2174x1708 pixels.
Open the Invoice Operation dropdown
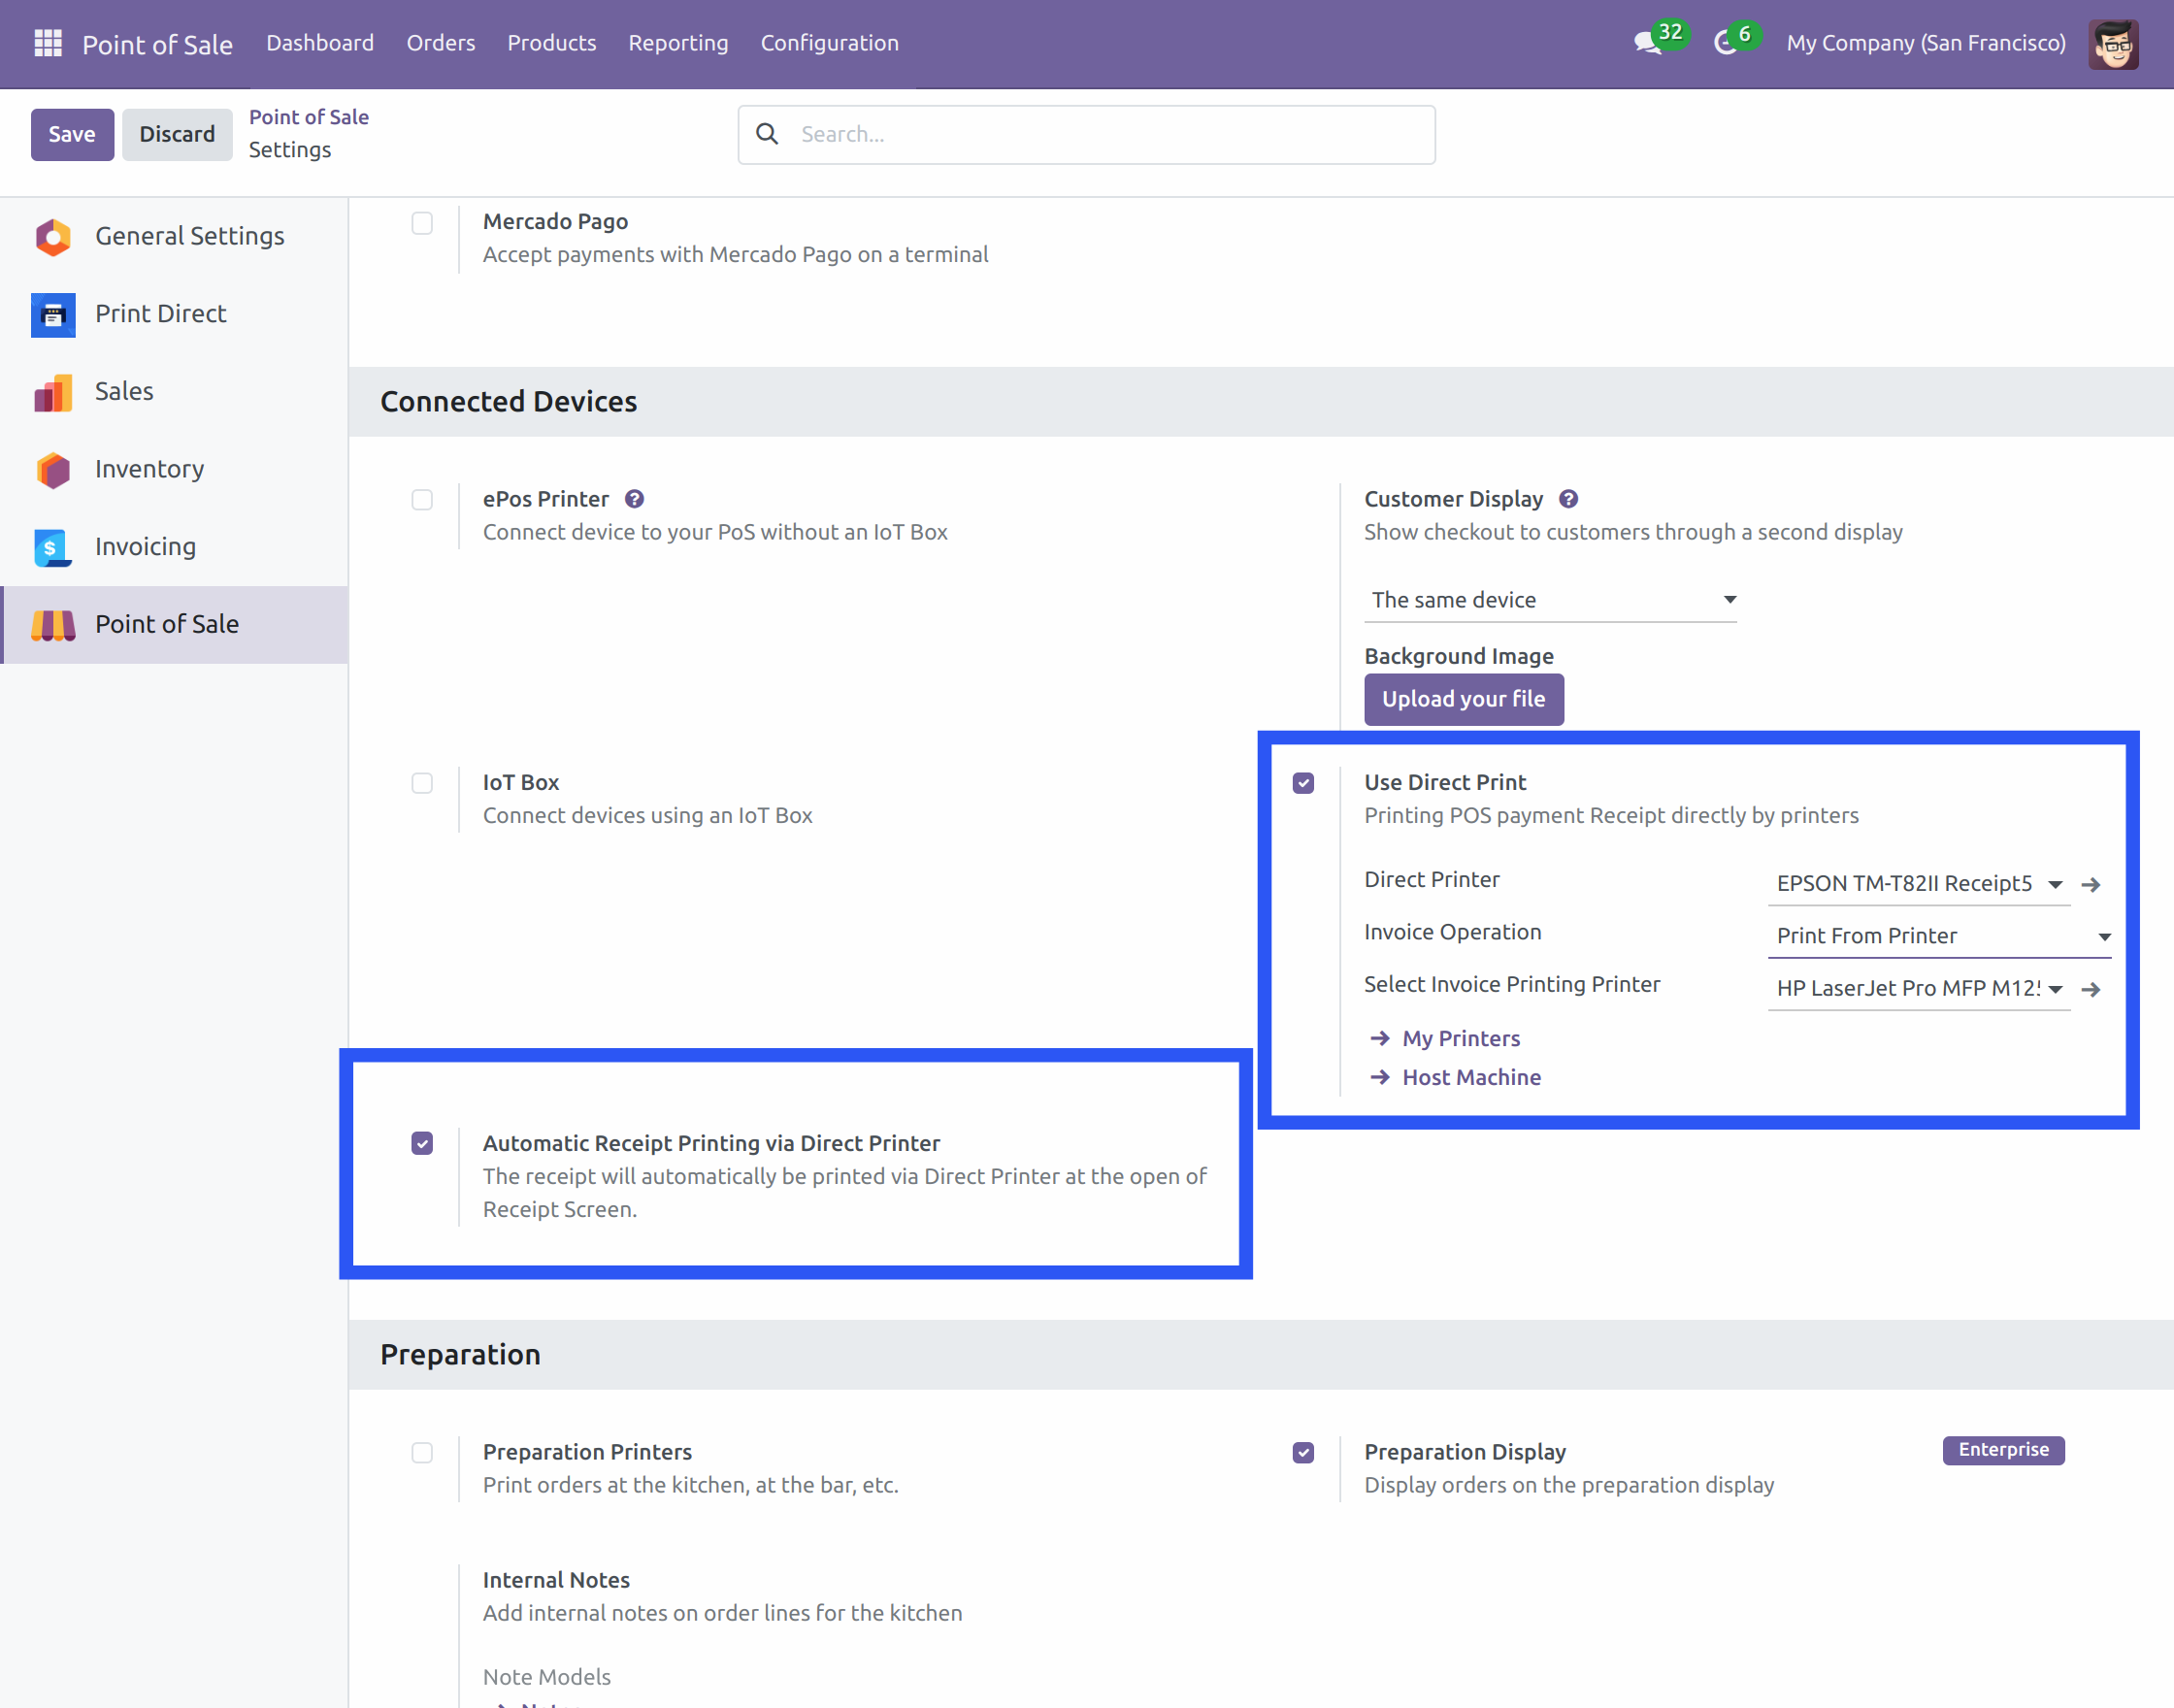[1938, 936]
